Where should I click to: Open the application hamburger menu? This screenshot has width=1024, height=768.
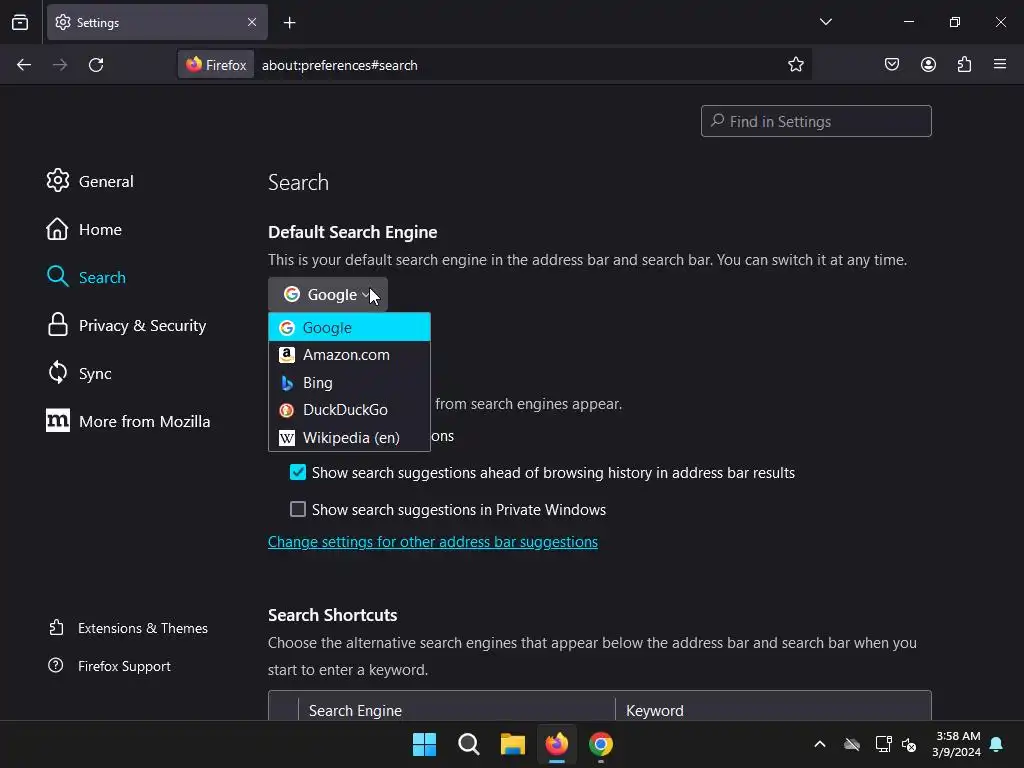tap(1000, 64)
